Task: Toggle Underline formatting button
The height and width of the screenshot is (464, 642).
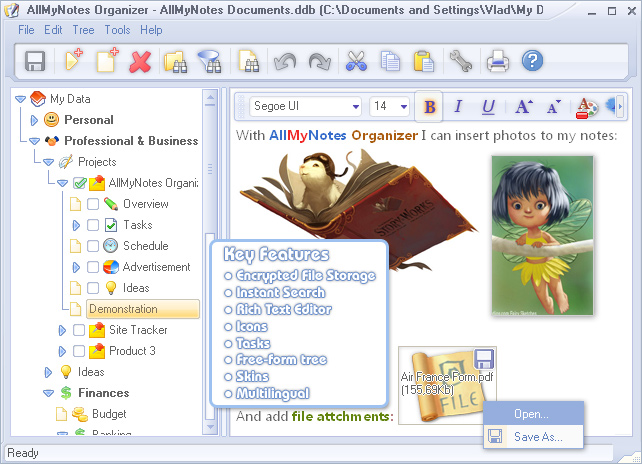Action: (x=488, y=107)
